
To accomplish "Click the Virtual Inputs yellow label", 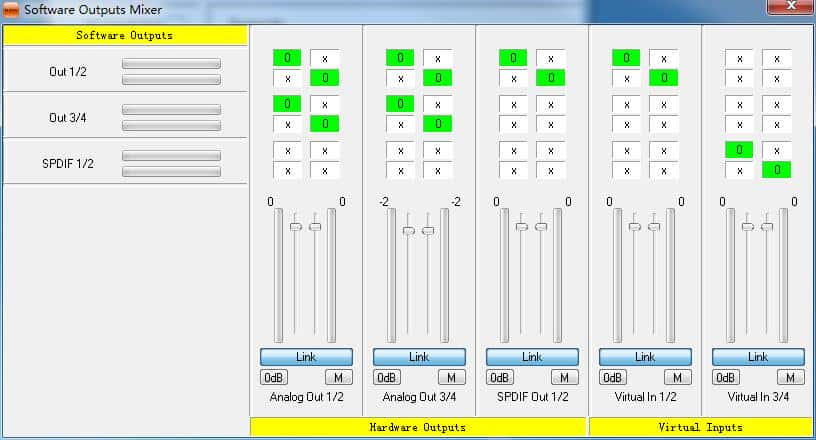I will point(701,427).
